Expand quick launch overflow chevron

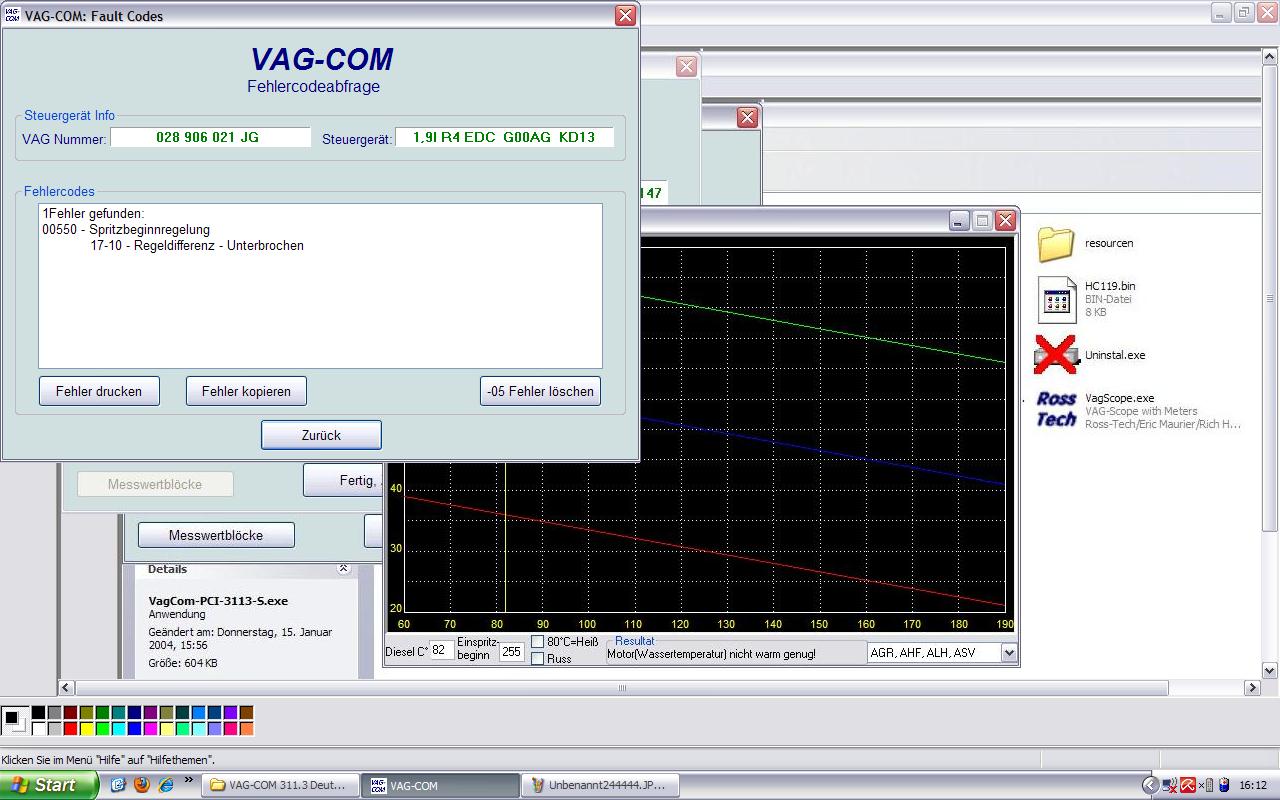[188, 781]
